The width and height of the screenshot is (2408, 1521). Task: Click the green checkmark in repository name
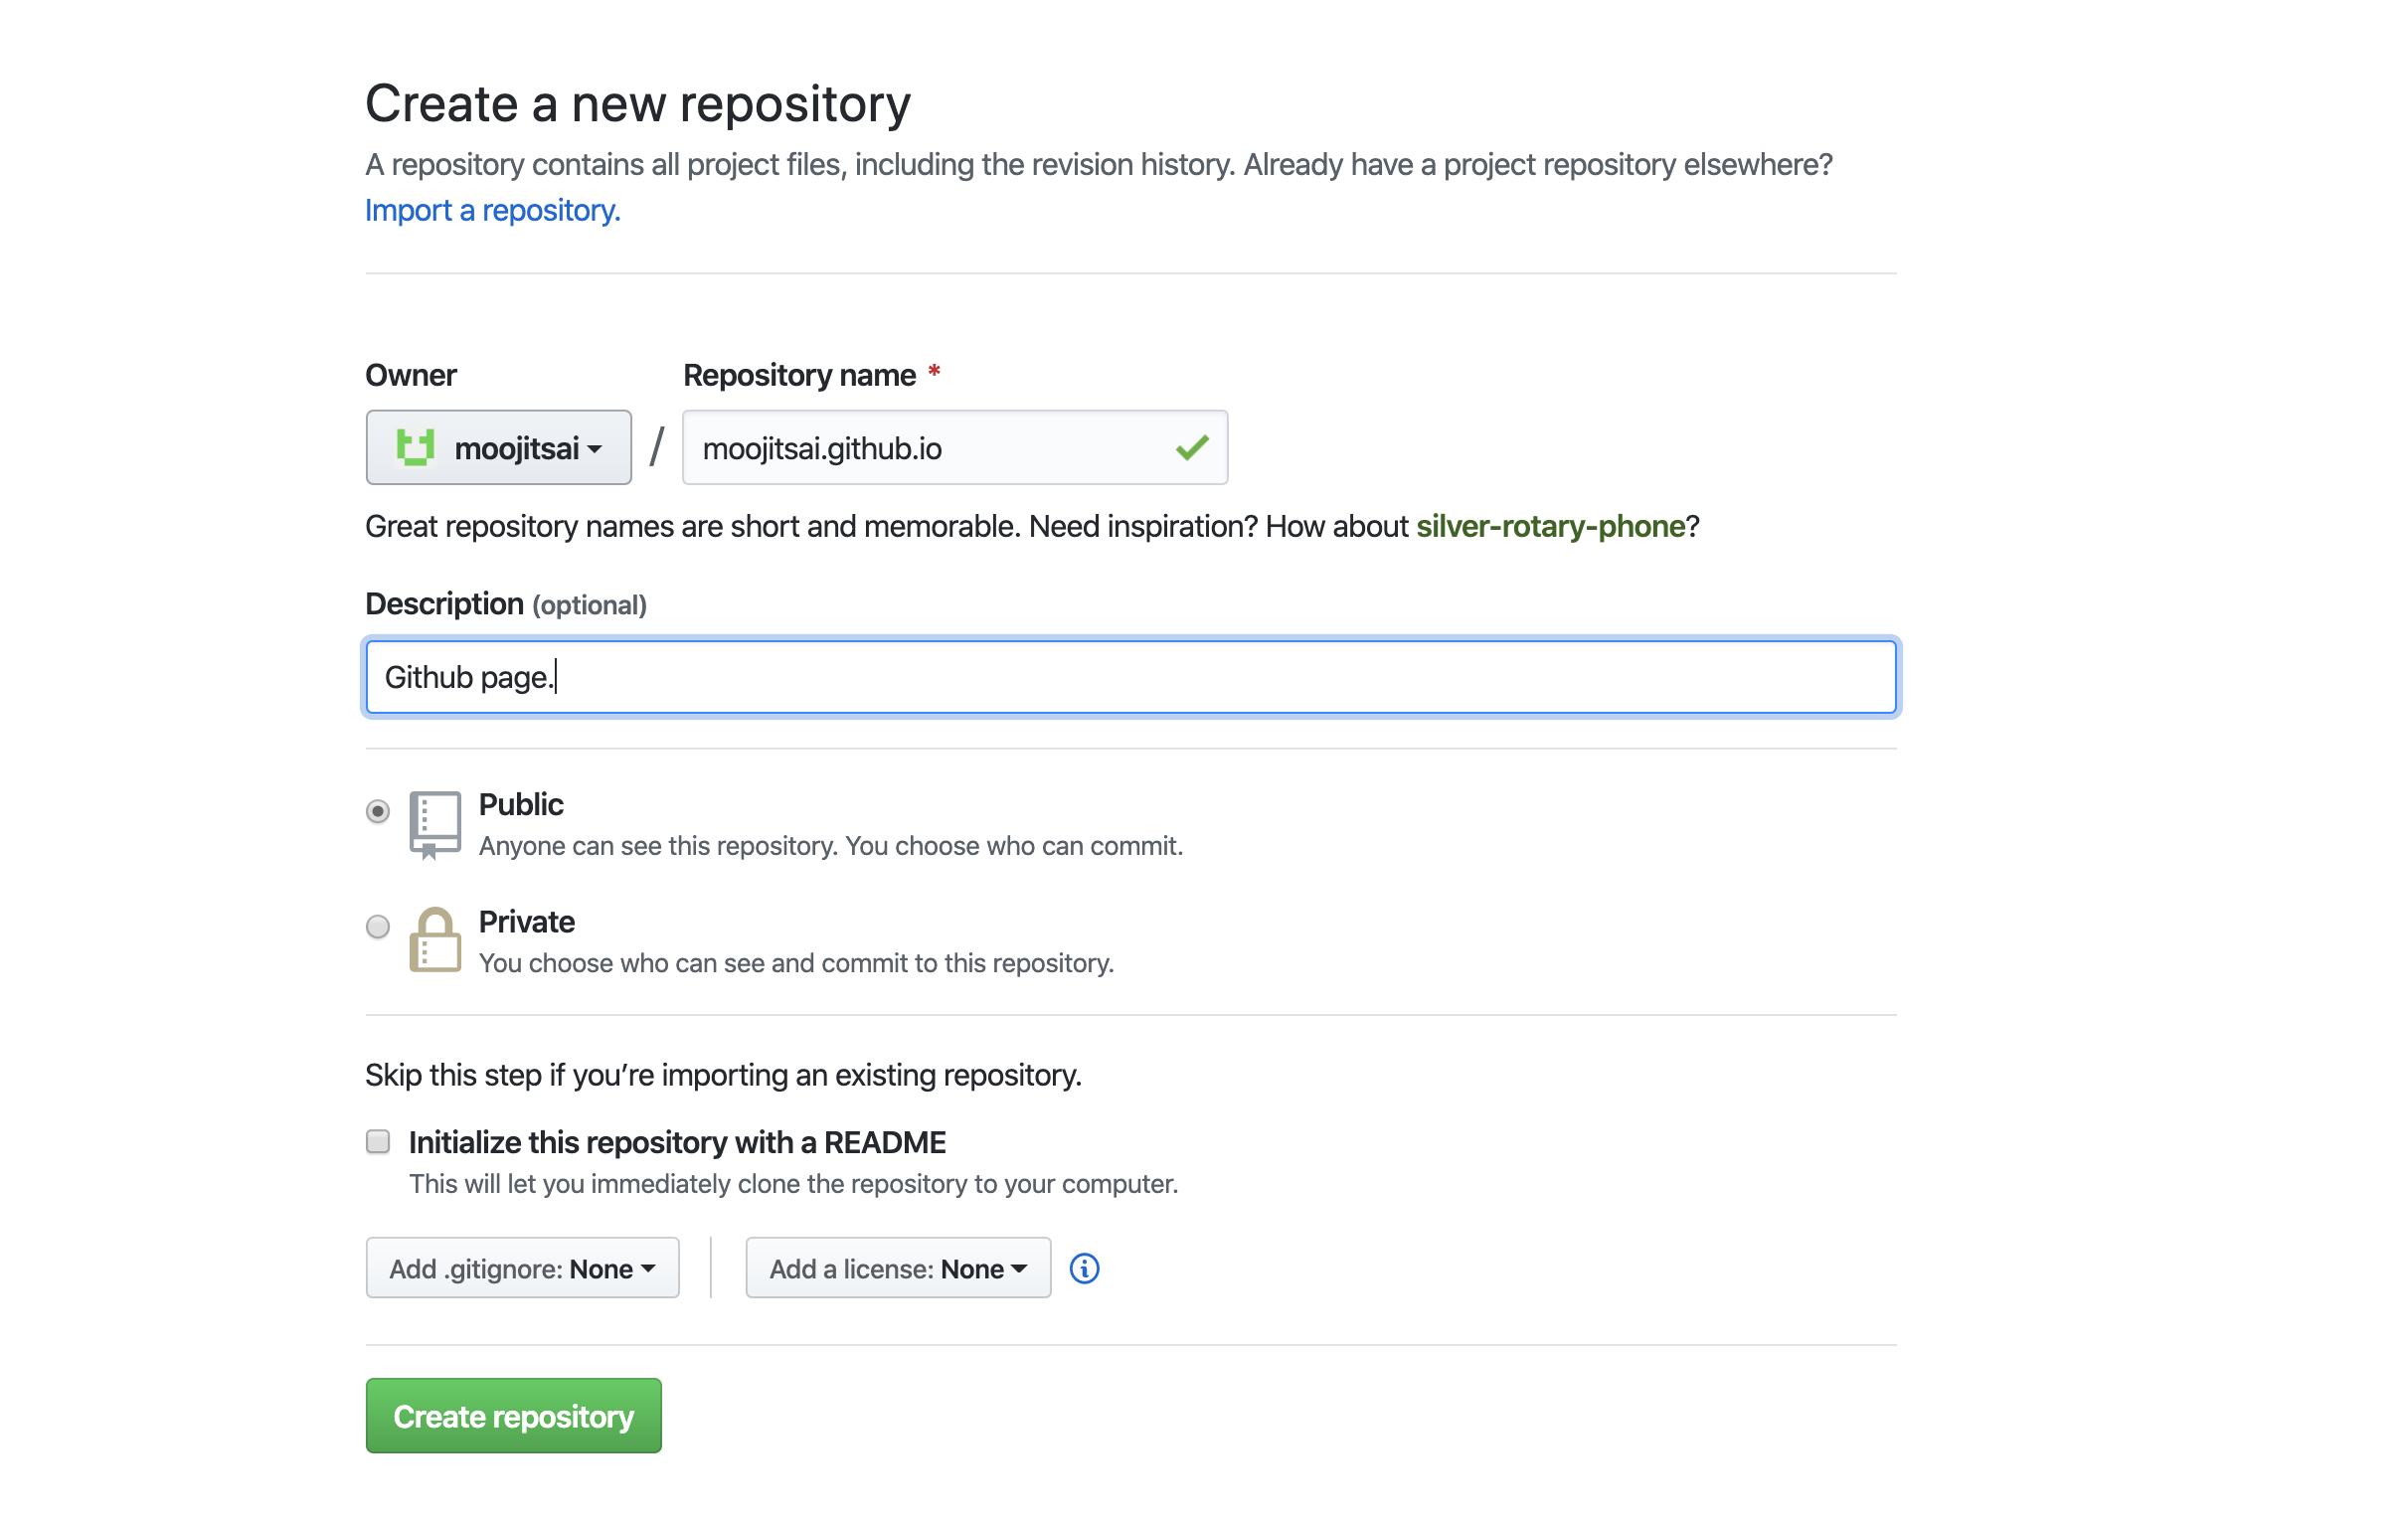click(1192, 447)
